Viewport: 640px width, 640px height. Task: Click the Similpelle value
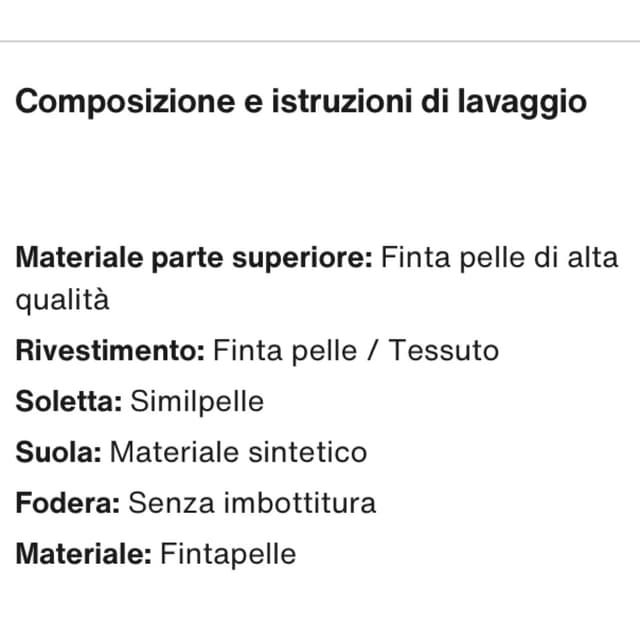point(197,402)
